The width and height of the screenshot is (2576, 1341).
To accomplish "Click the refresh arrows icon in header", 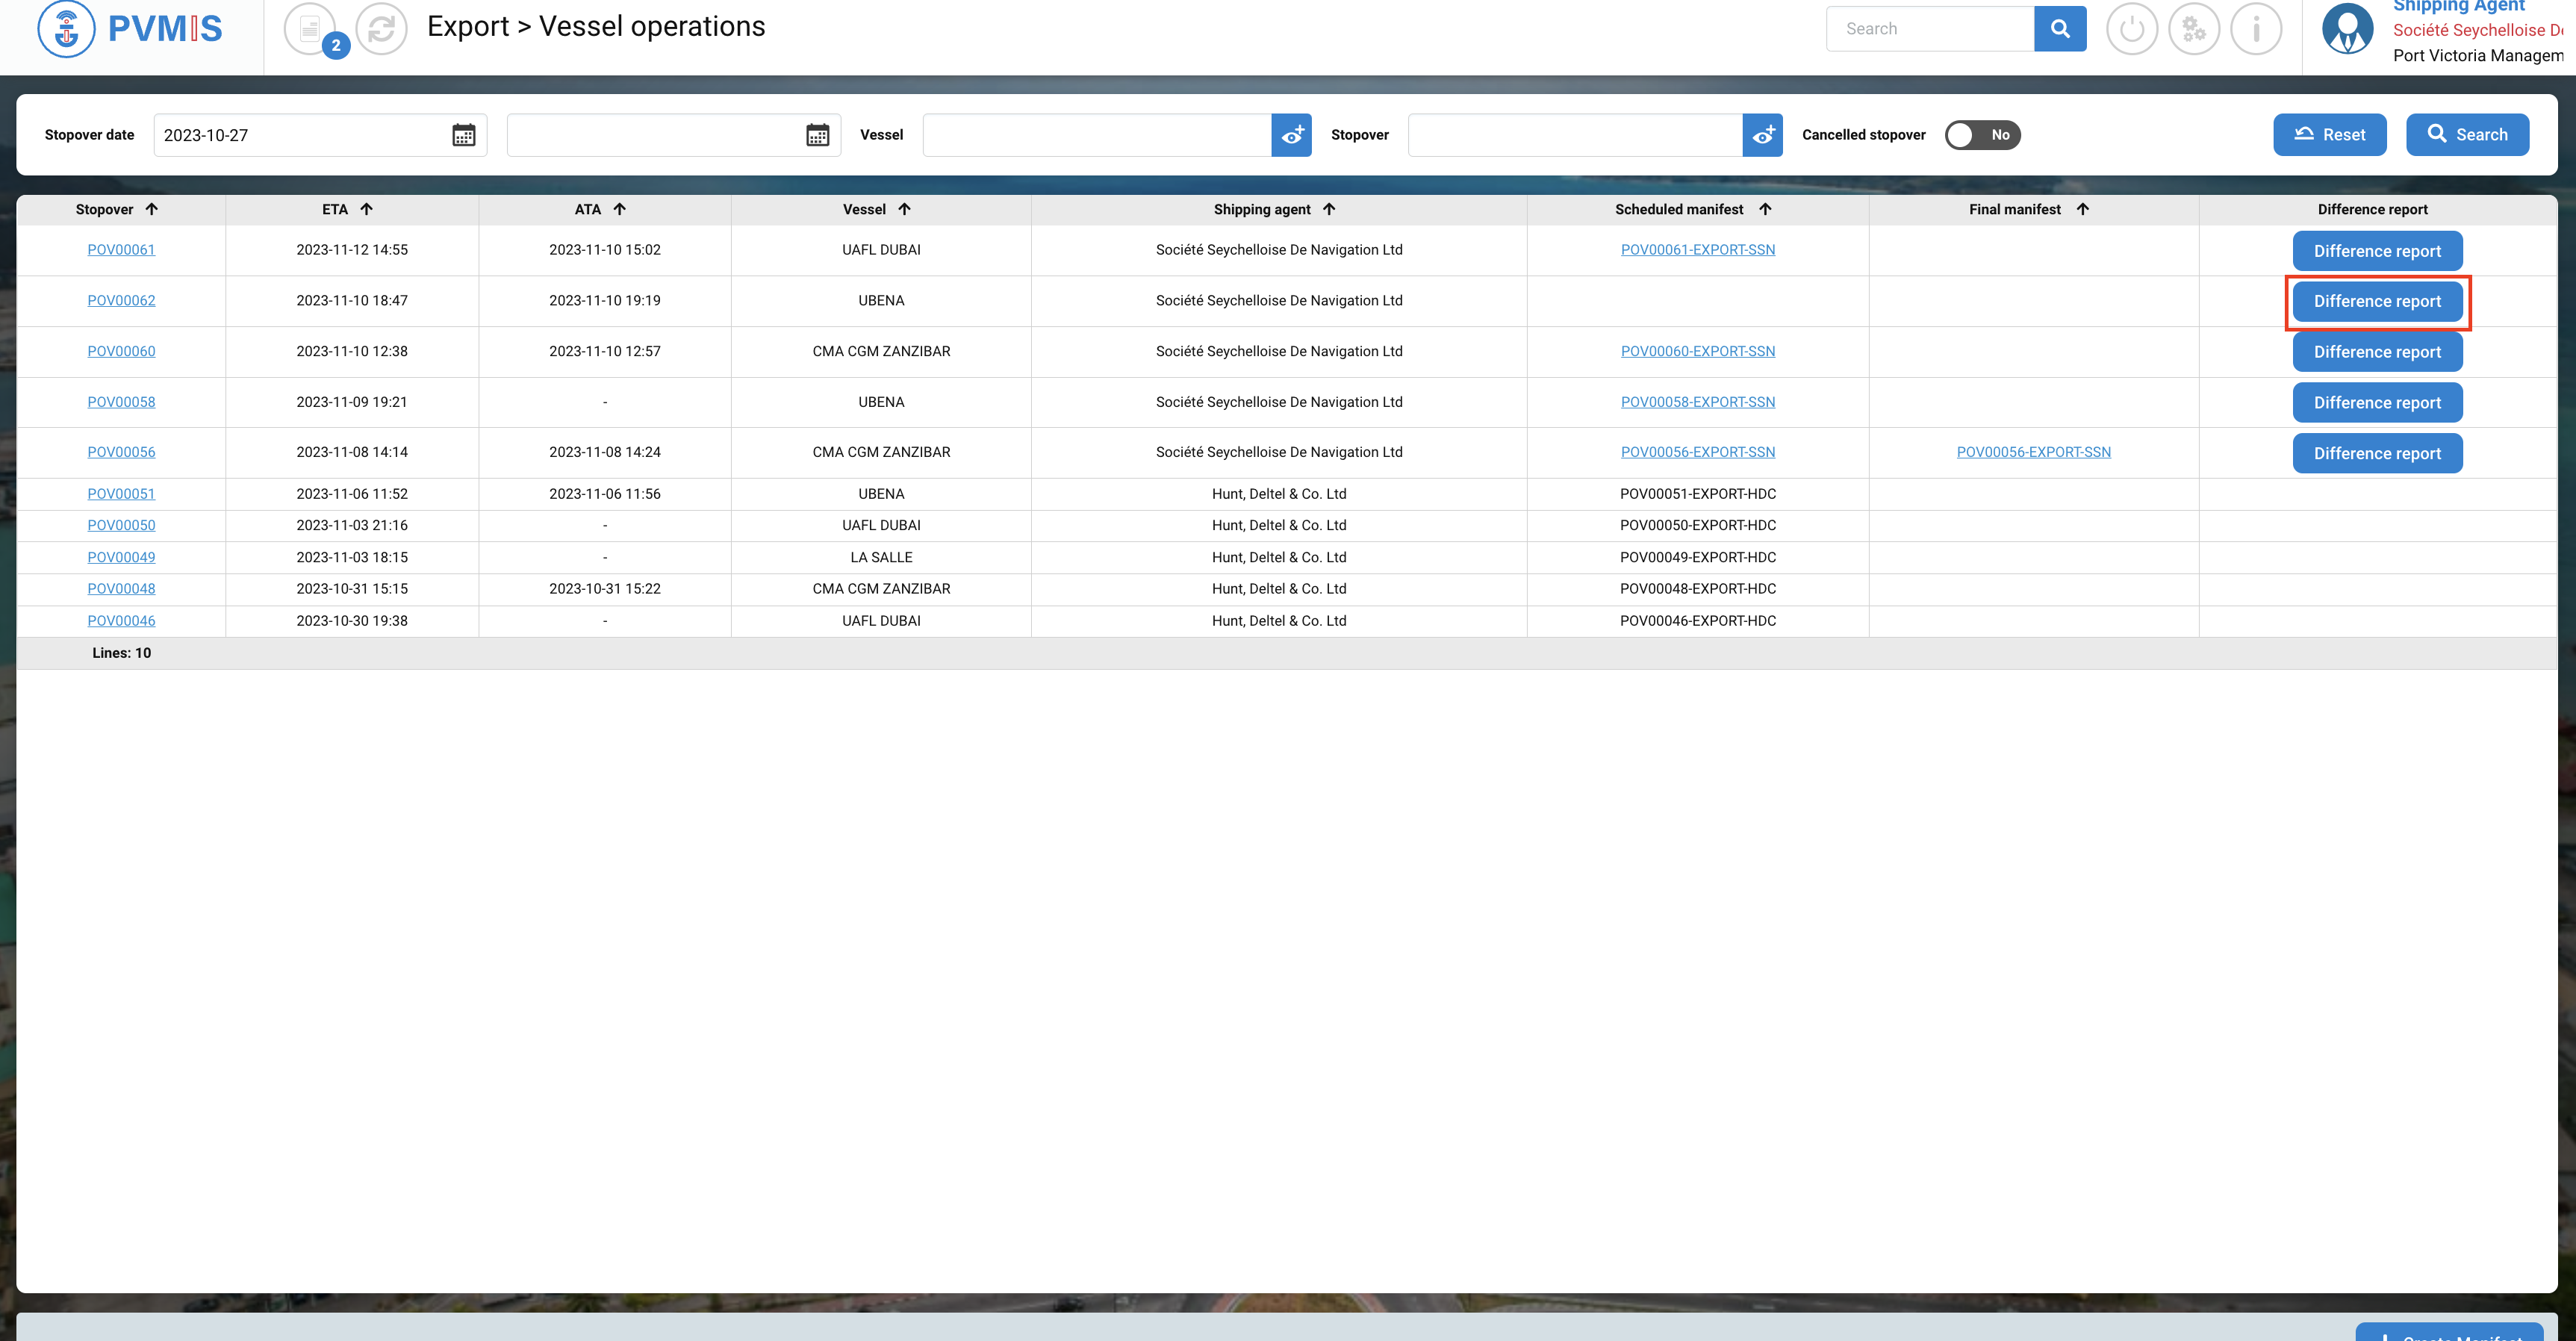I will click(x=381, y=28).
